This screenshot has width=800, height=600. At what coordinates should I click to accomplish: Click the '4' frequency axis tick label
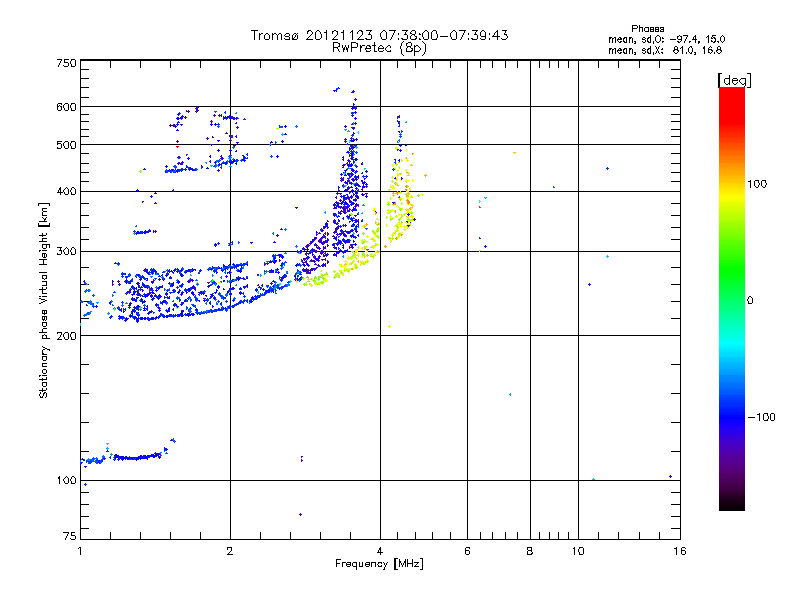coord(380,551)
